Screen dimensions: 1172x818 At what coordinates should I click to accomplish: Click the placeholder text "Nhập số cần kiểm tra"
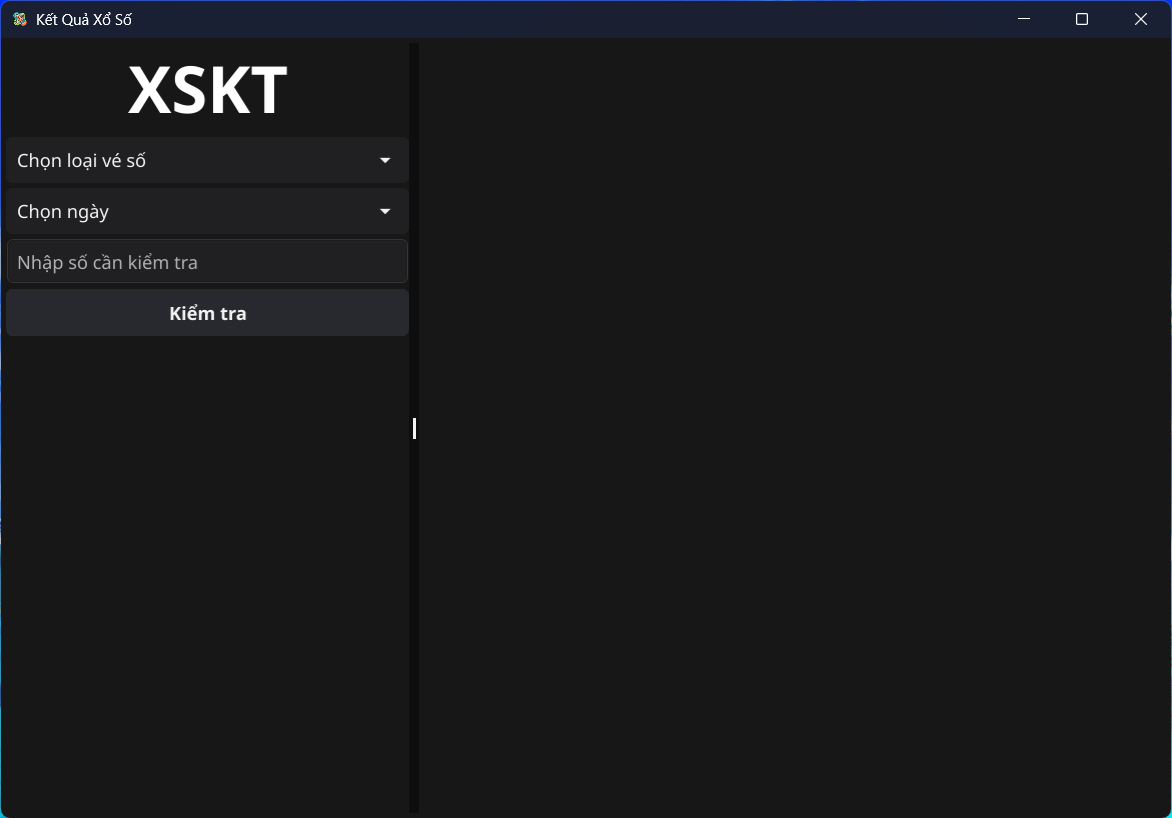106,261
